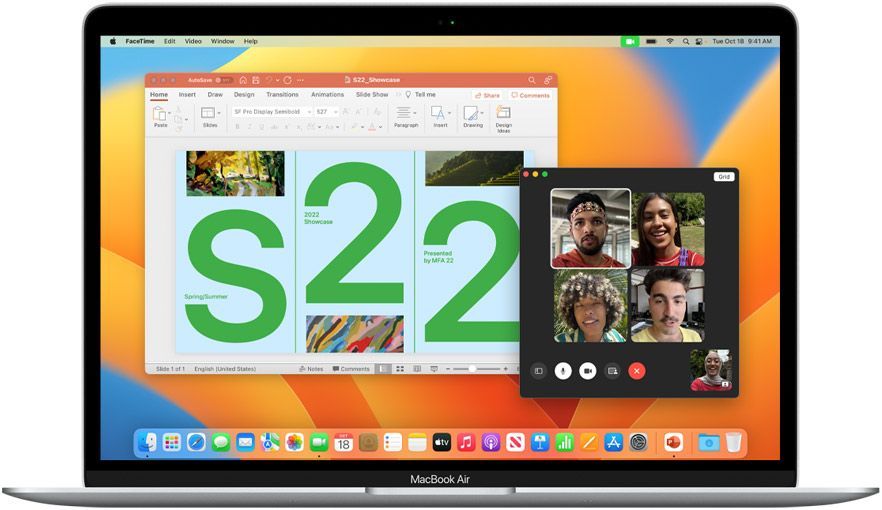Click the Undo arrow in PowerPoint title bar

[269, 80]
